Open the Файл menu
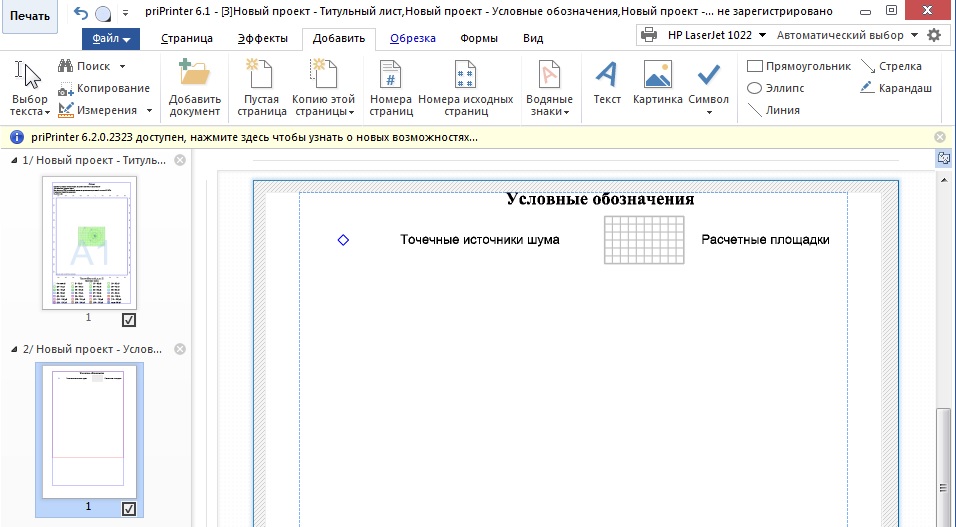 click(110, 39)
